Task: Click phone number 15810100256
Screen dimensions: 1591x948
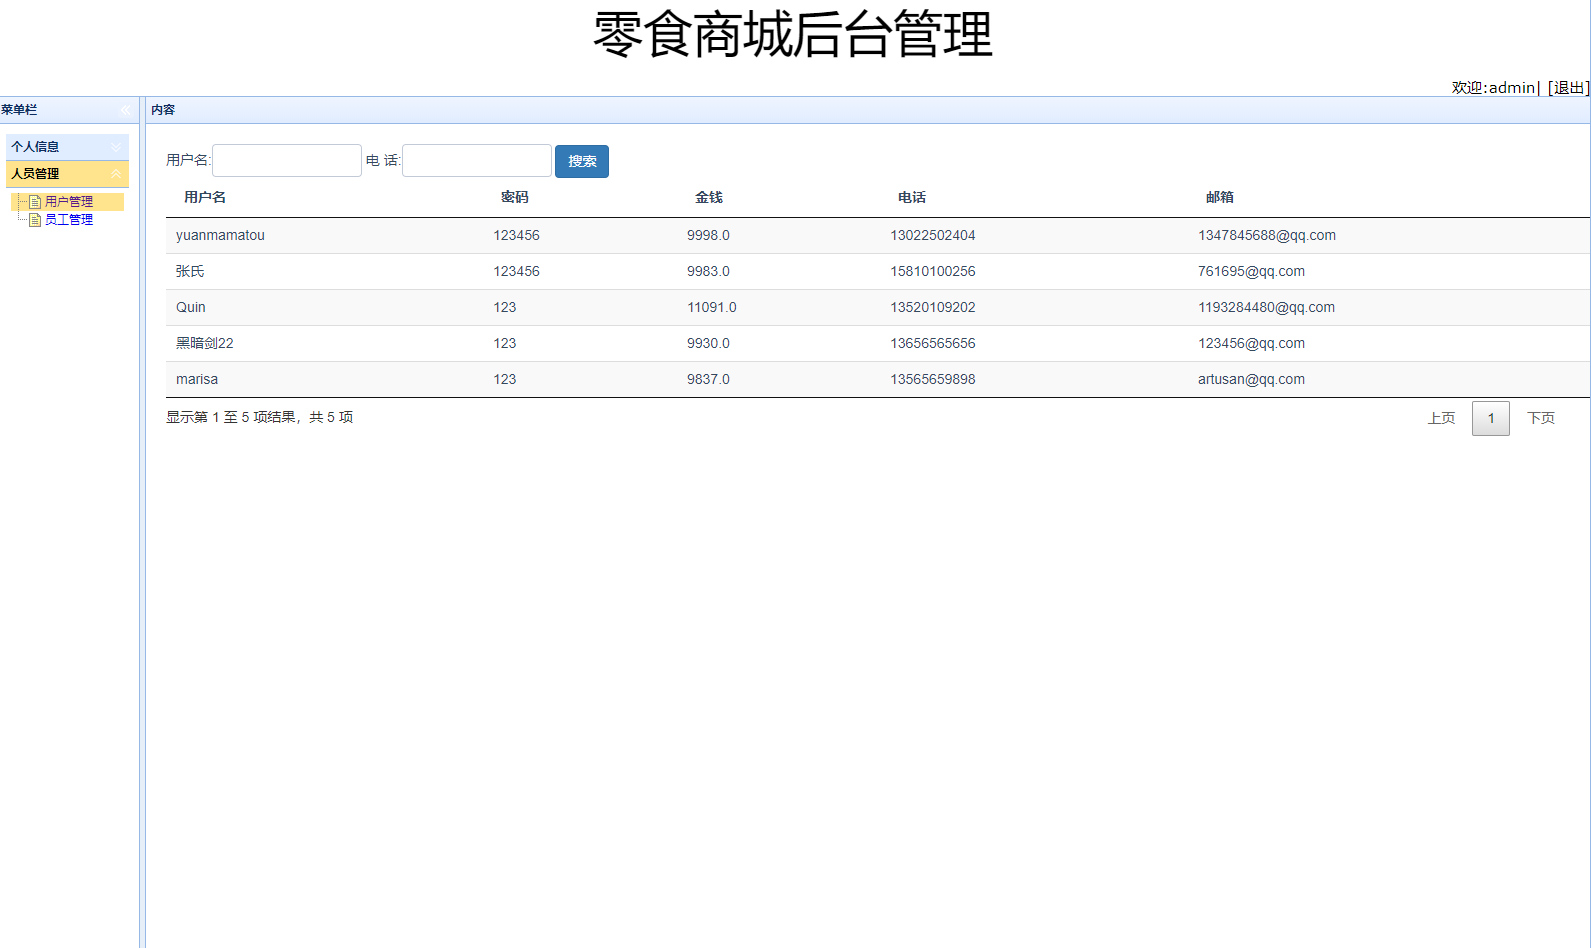Action: pos(933,272)
